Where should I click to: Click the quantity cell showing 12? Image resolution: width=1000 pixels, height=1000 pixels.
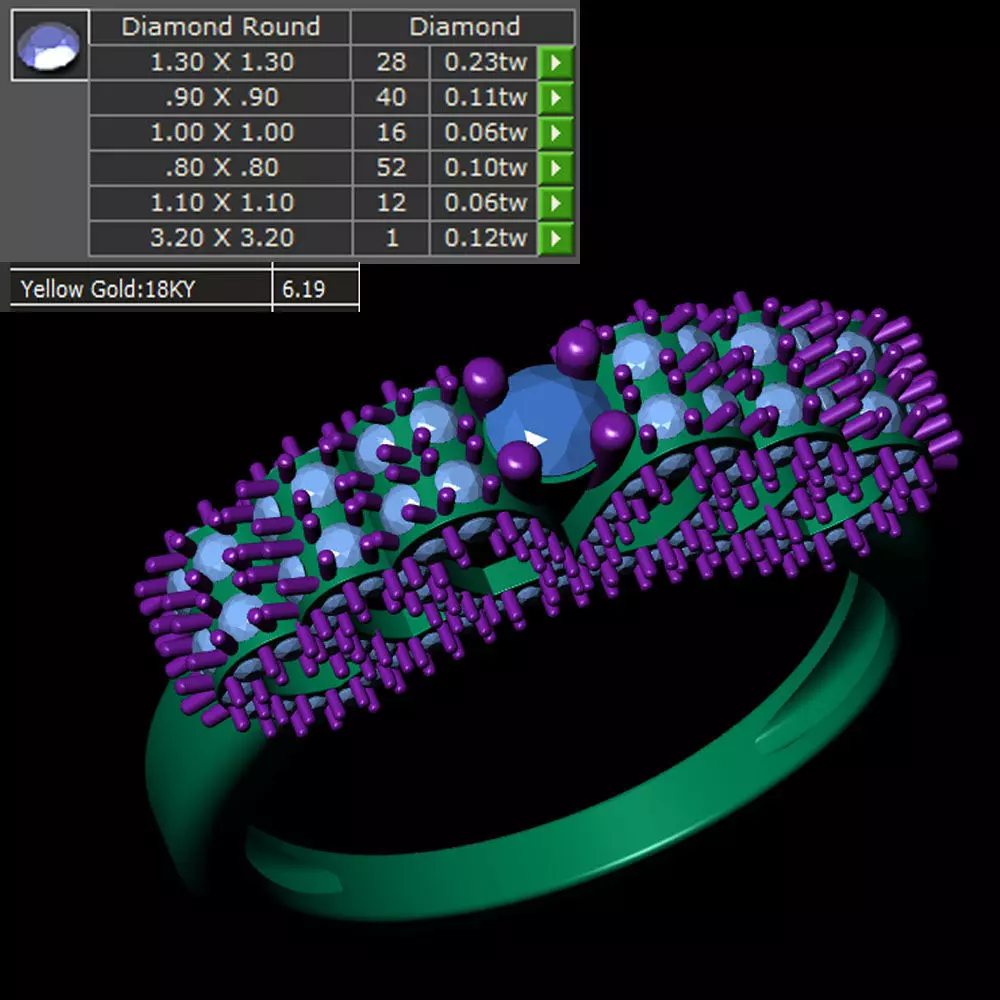(x=391, y=203)
